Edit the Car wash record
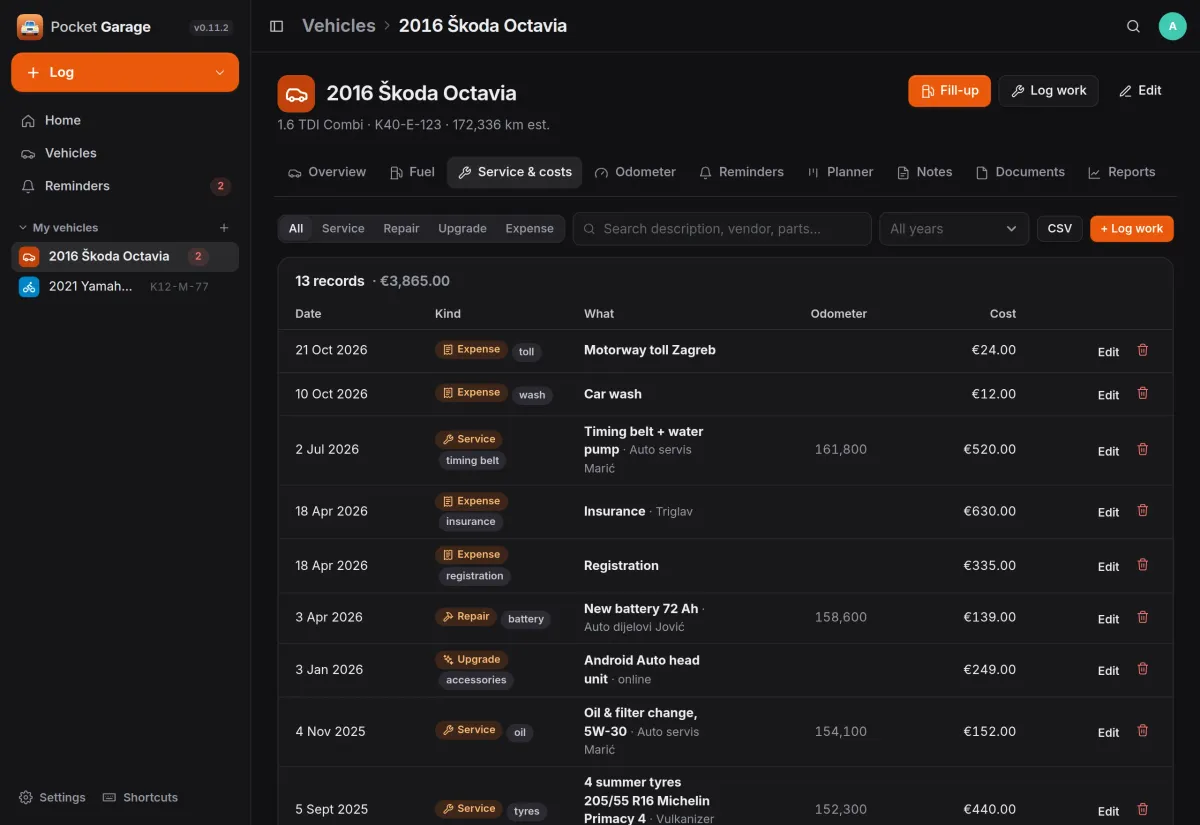 [1108, 395]
